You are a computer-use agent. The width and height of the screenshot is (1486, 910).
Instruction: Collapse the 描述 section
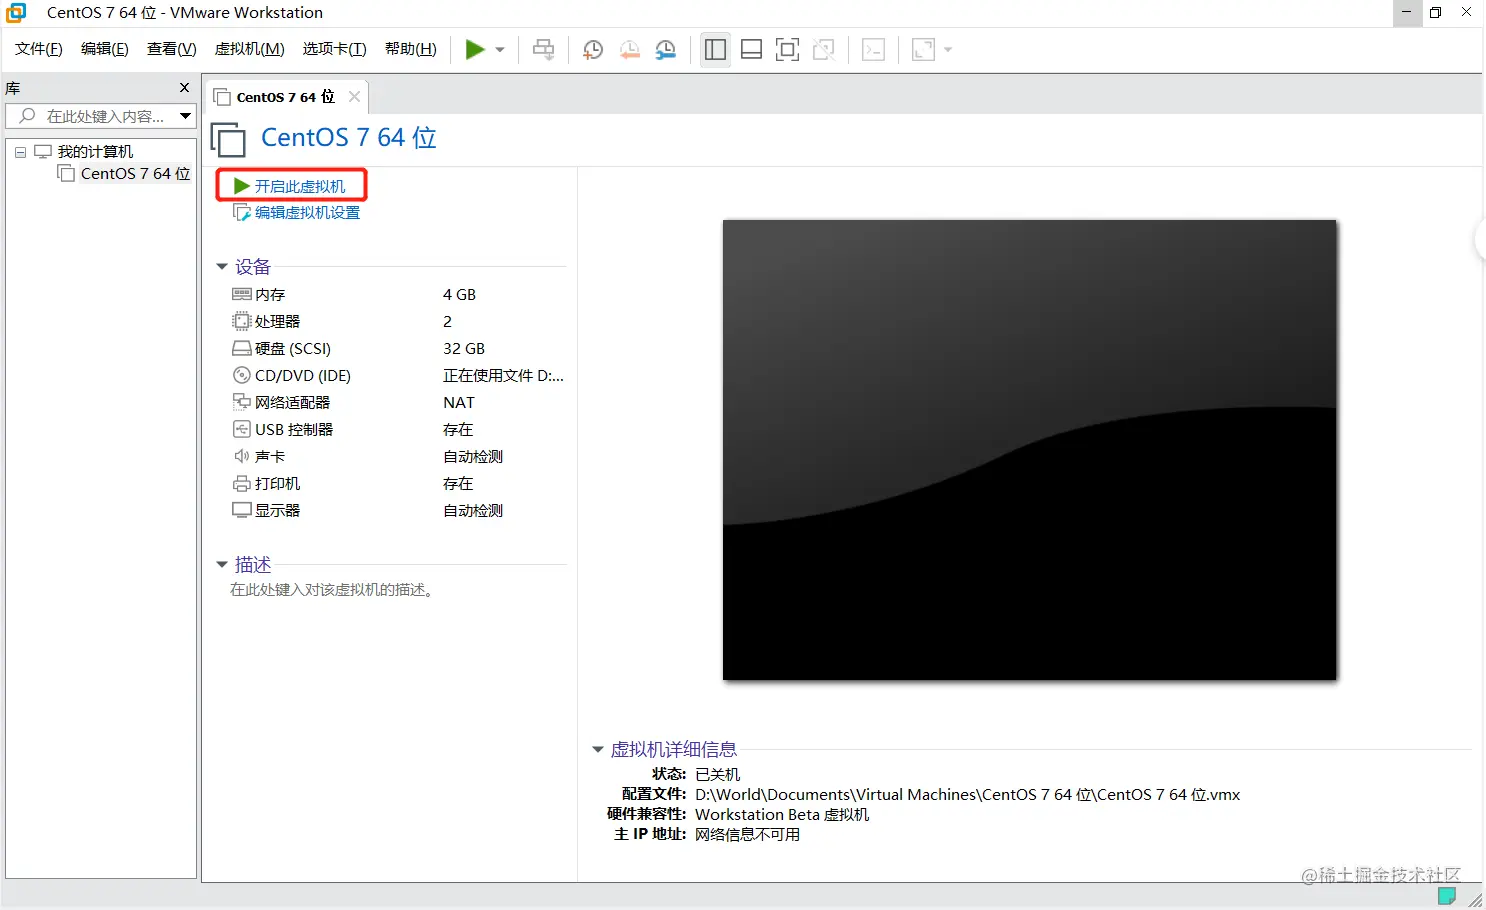[222, 565]
